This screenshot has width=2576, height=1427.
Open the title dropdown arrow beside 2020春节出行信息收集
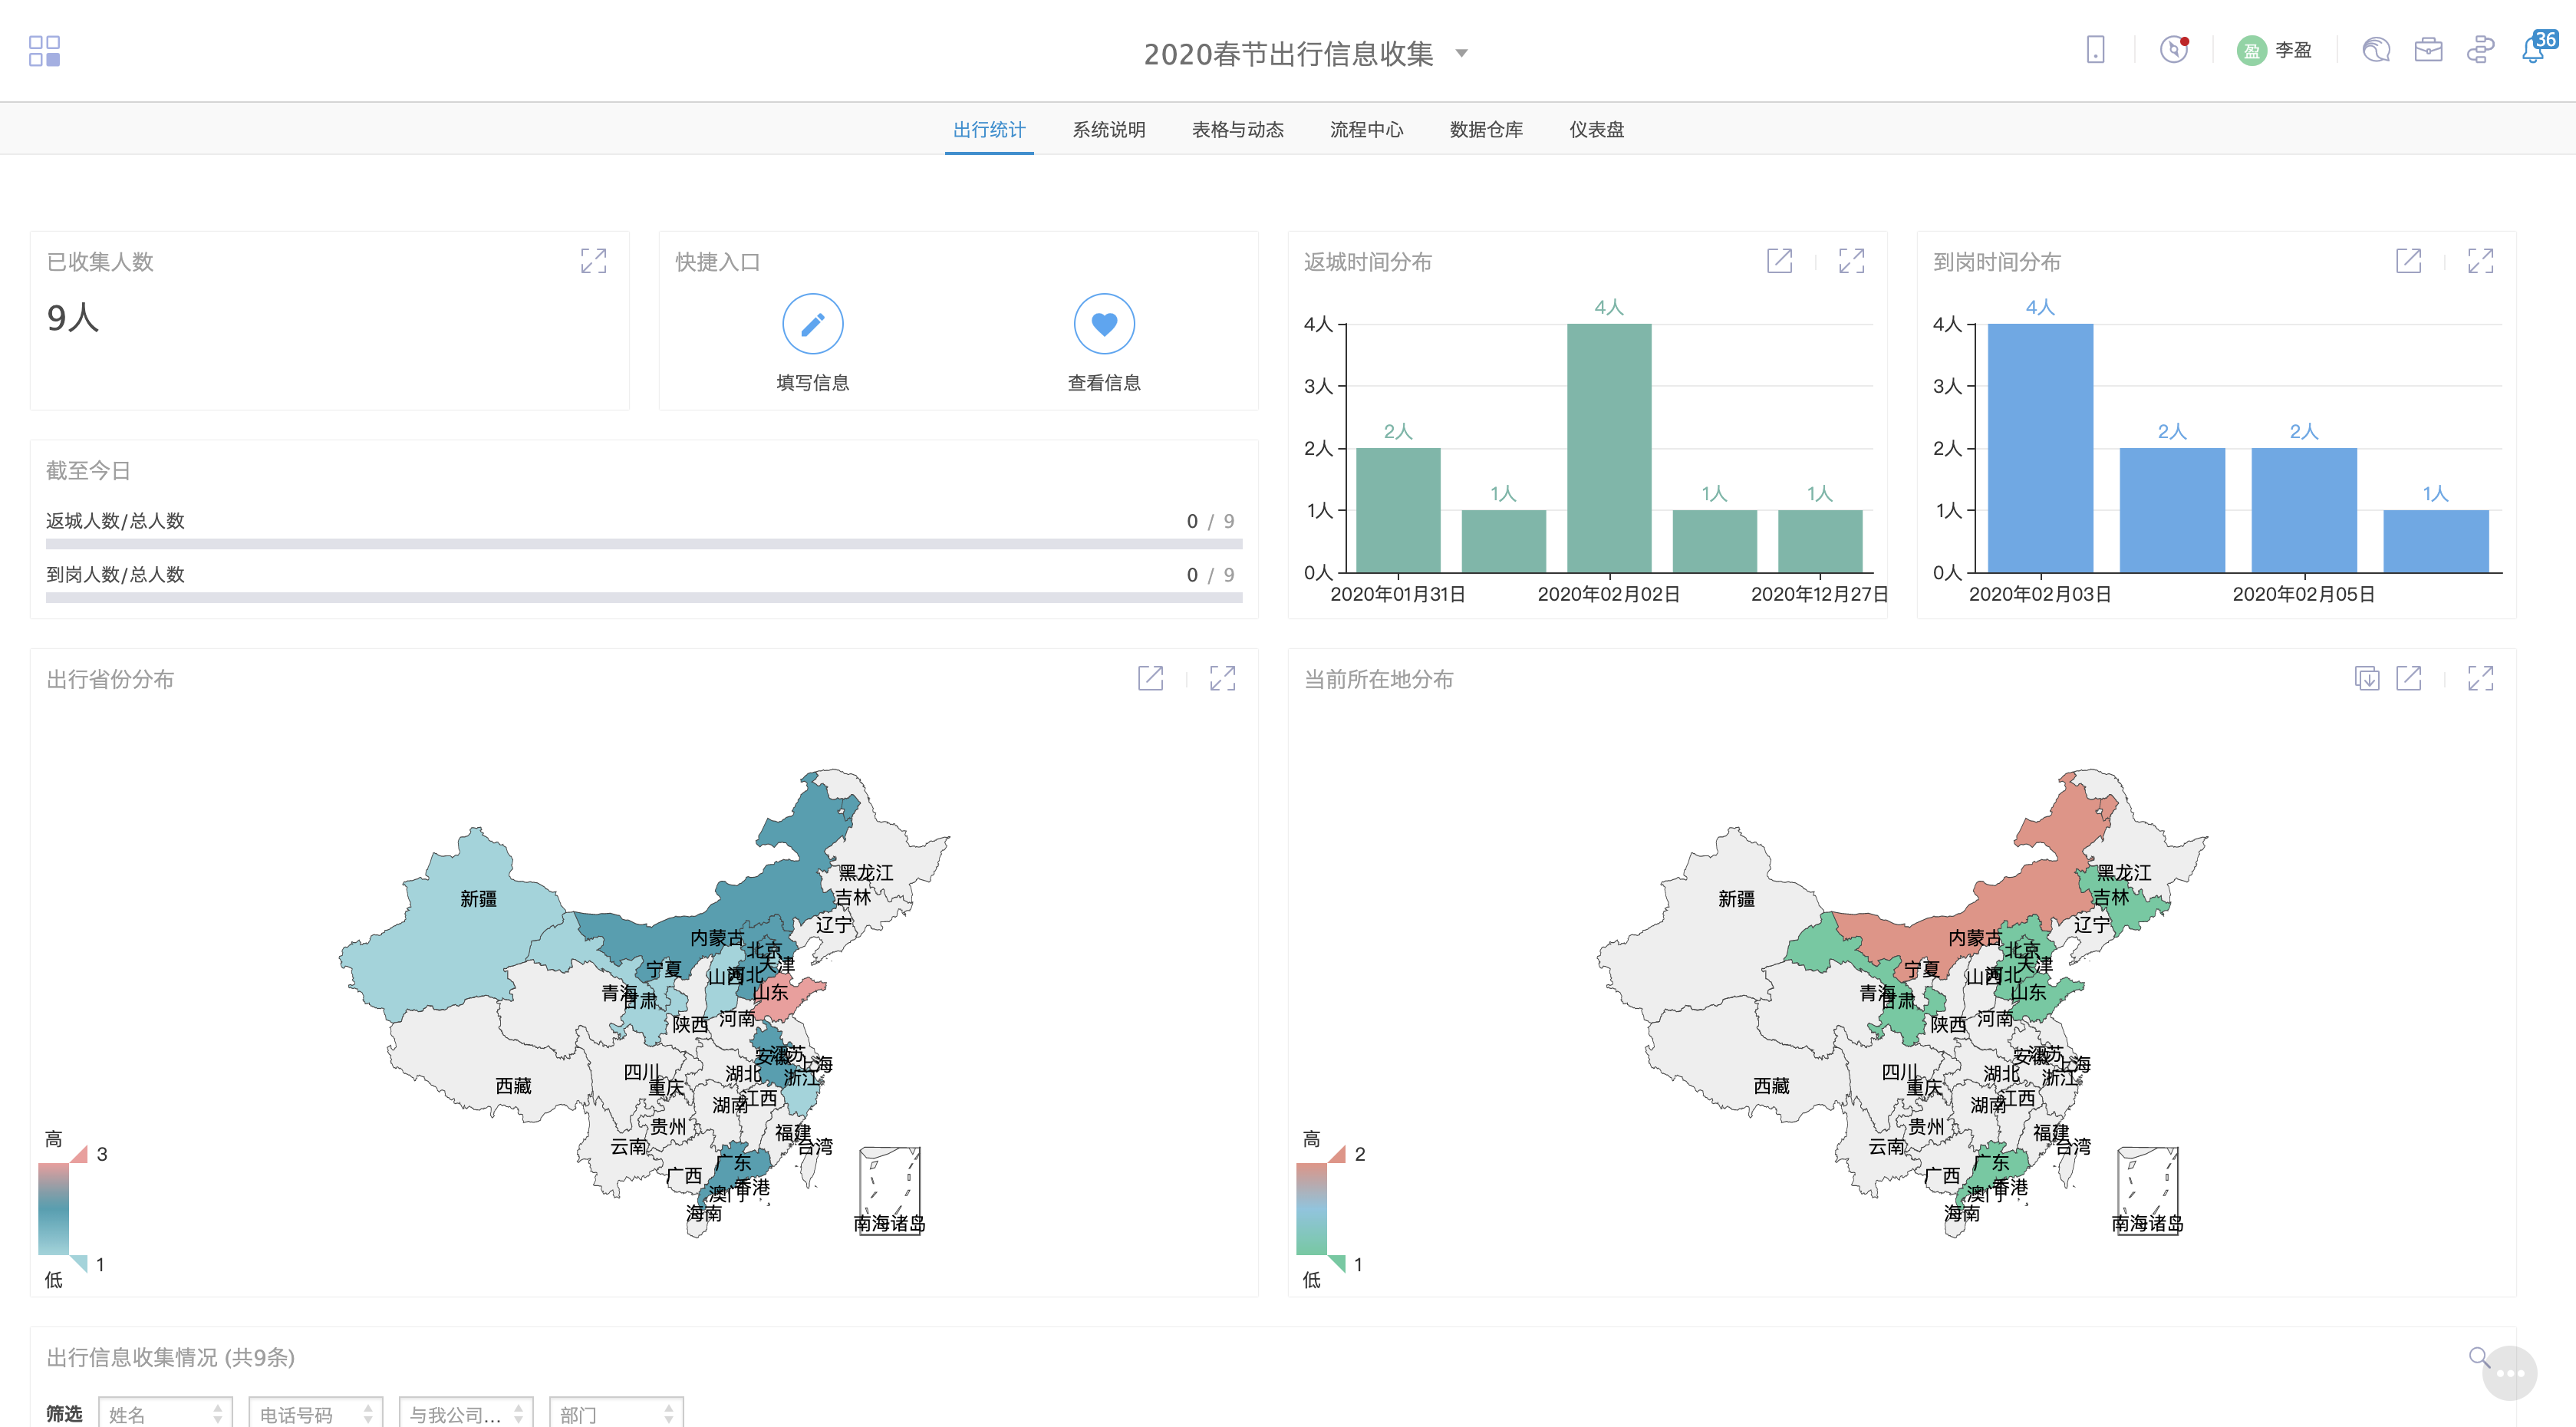point(1461,53)
